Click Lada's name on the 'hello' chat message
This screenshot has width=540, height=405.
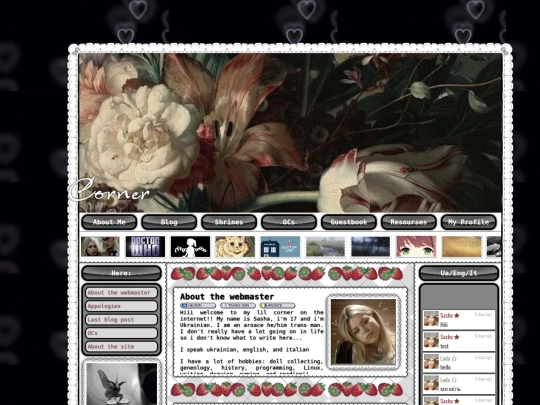click(445, 359)
